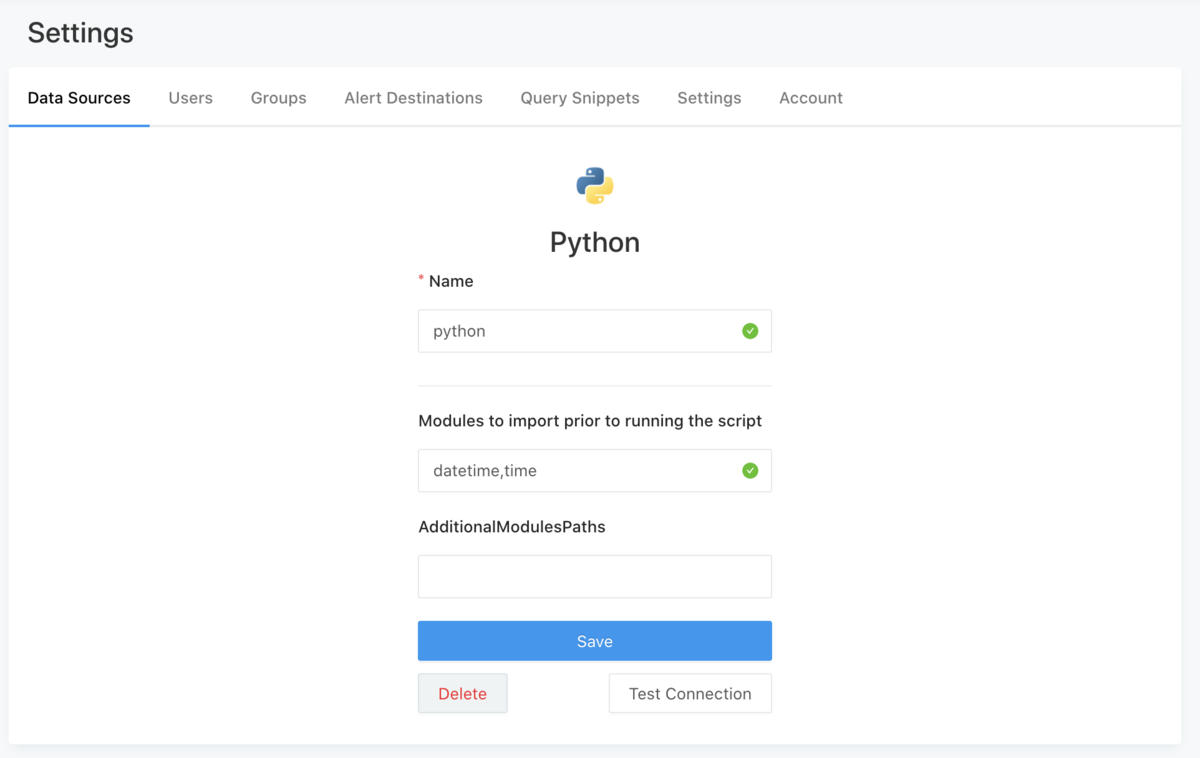Screen dimensions: 1200x758
Task: Click the Modules to import label
Action: (x=590, y=421)
